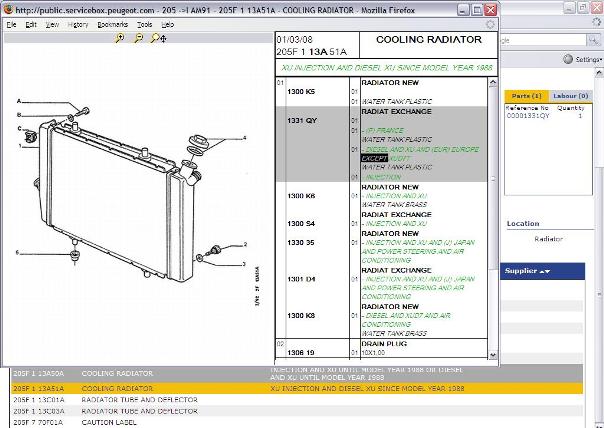Open the 205F 1 13C01A RADIATOR TUBE AND DEFLECTOR row
The width and height of the screenshot is (604, 428).
(297, 400)
